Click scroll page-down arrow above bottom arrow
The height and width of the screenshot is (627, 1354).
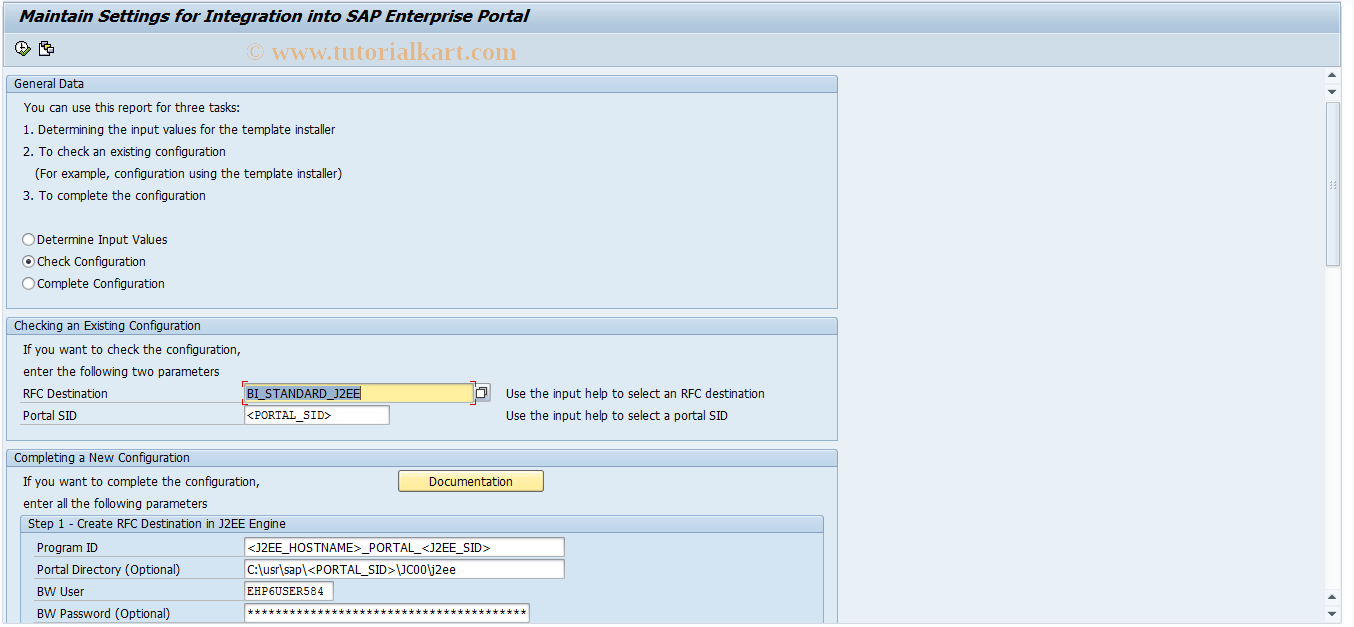click(x=1332, y=596)
